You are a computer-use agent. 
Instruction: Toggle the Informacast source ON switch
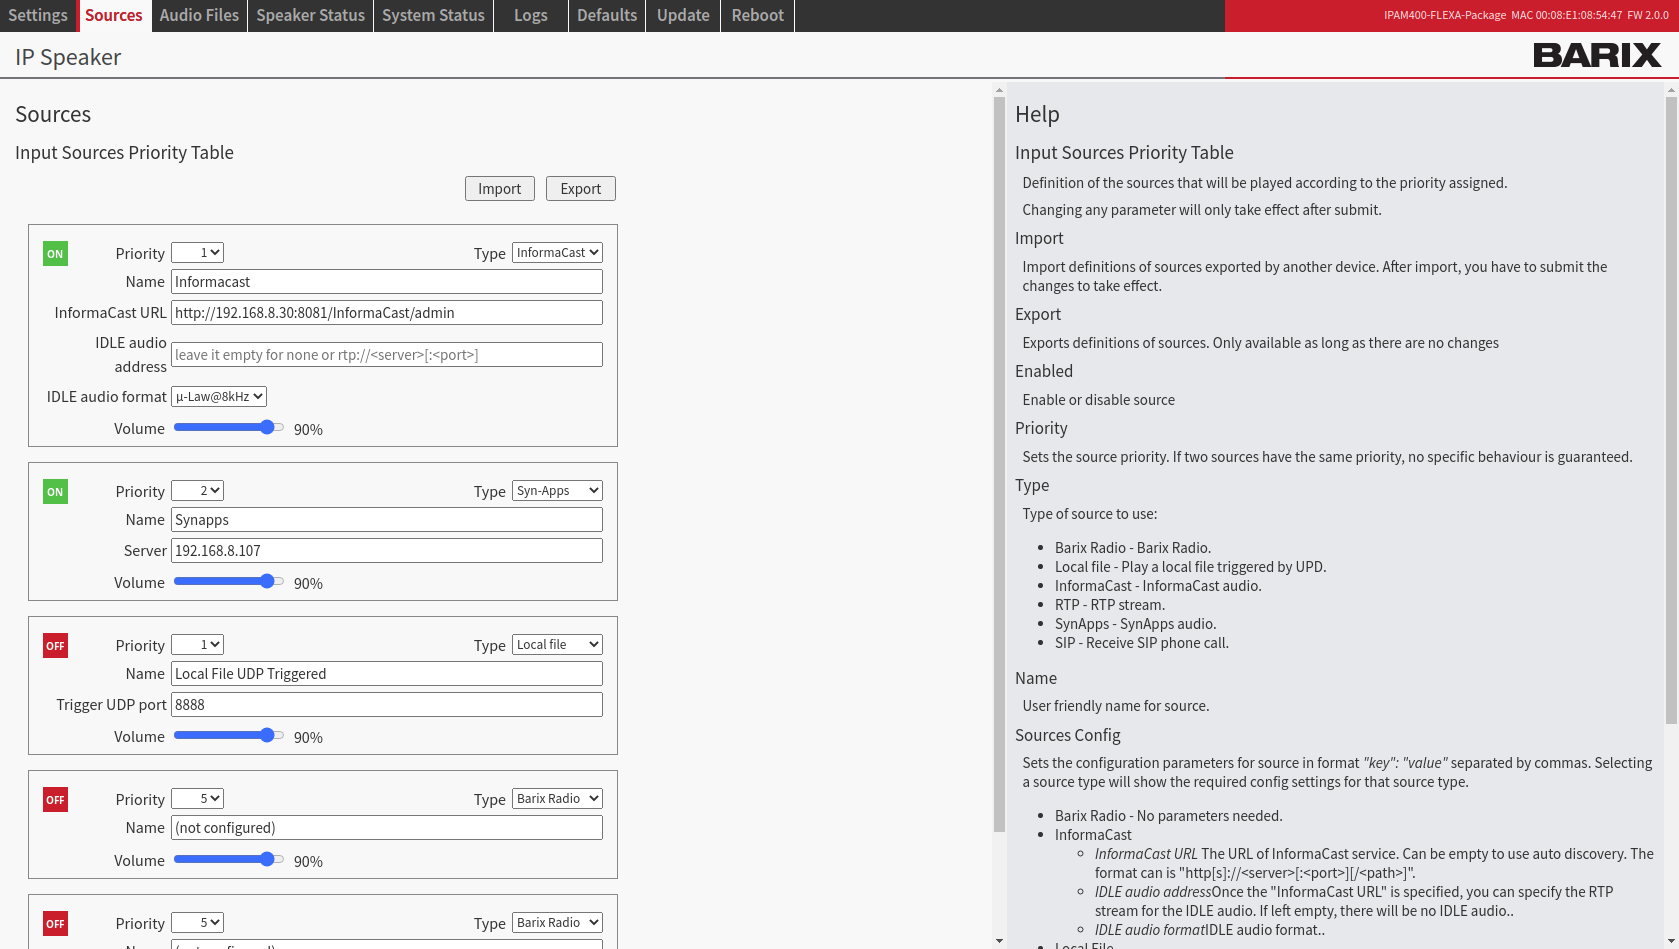(x=55, y=254)
